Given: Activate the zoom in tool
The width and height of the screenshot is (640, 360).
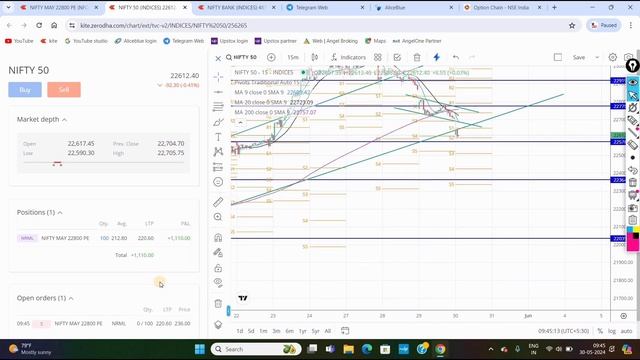Looking at the screenshot, I should [218, 217].
